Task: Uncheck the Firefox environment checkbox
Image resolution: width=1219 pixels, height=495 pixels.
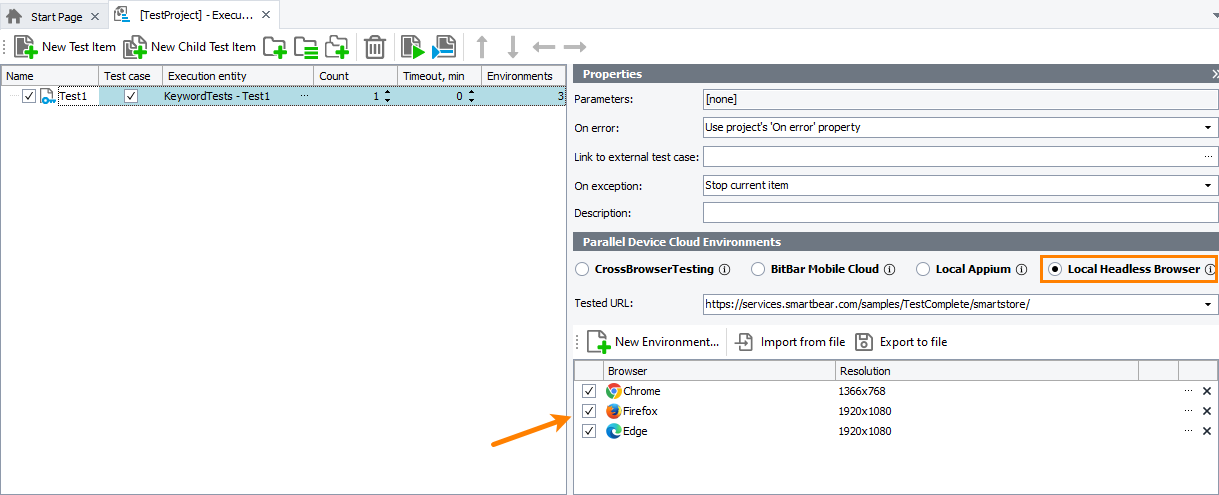Action: click(x=589, y=411)
